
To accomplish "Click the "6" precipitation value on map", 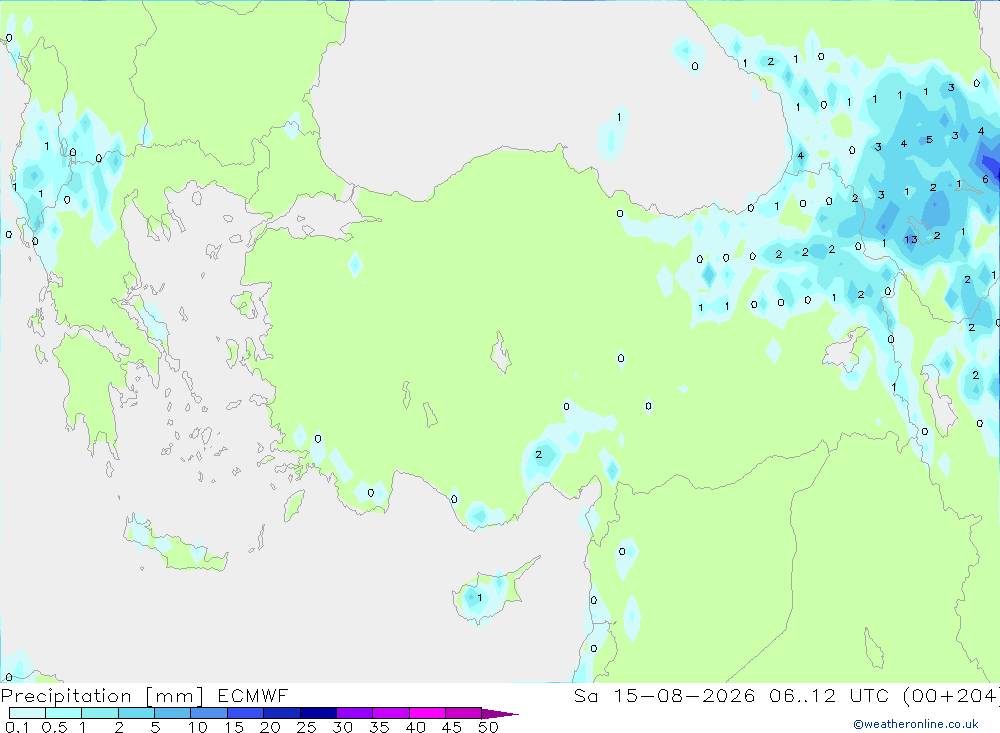I will click(x=985, y=179).
